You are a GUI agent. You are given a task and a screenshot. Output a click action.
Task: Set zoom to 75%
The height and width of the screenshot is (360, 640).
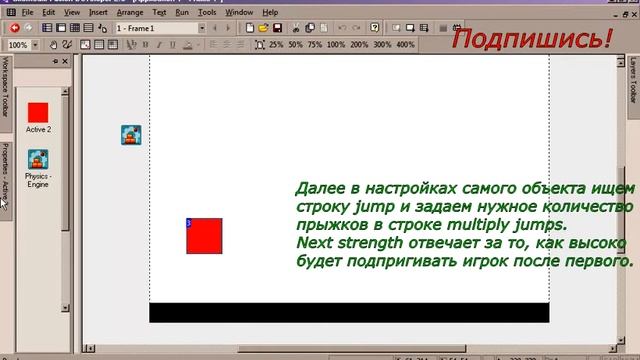point(315,44)
